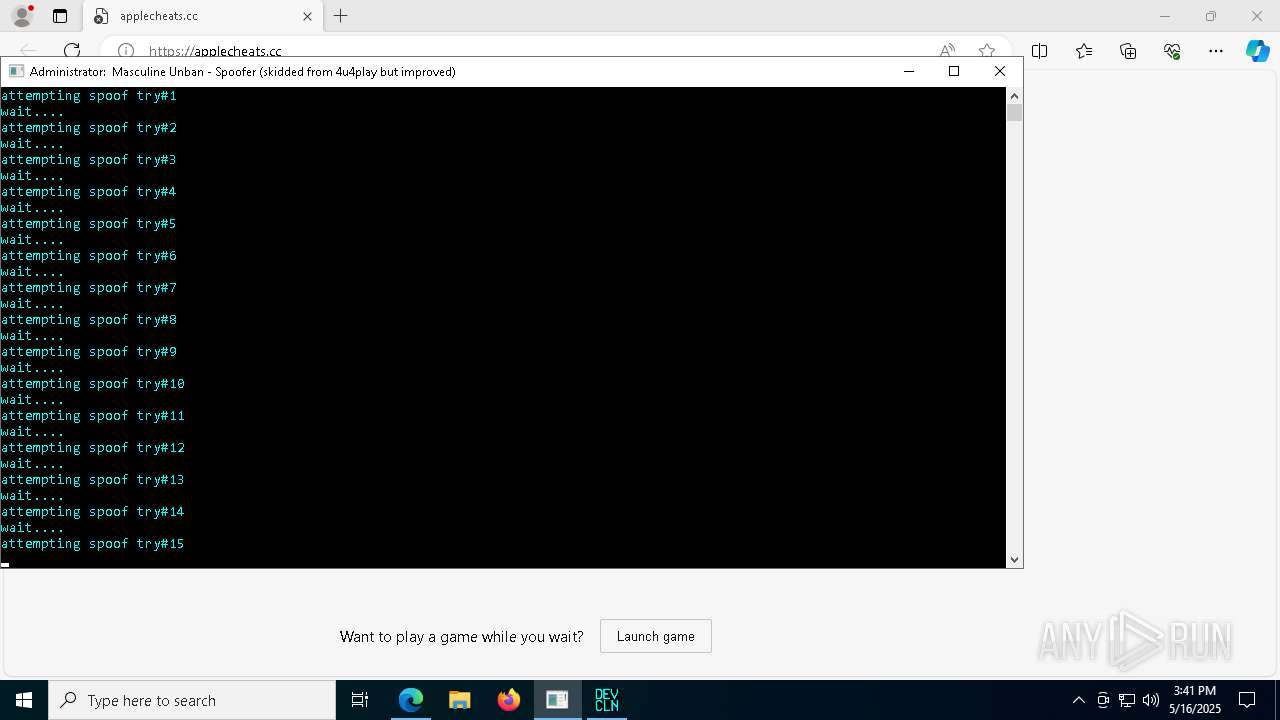The height and width of the screenshot is (720, 1280).
Task: Open the Edge tab actions menu icon
Action: [x=60, y=16]
